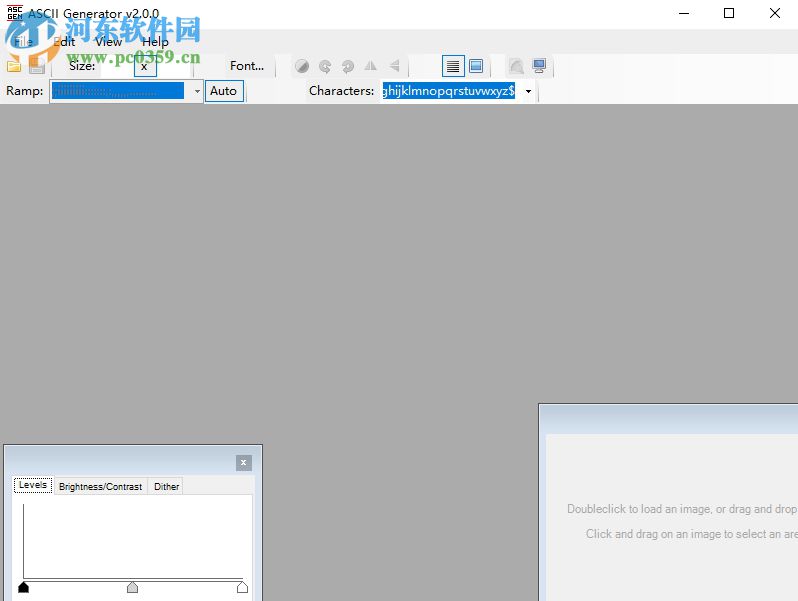Expand the Characters dropdown arrow
Viewport: 798px width, 601px height.
coord(528,91)
